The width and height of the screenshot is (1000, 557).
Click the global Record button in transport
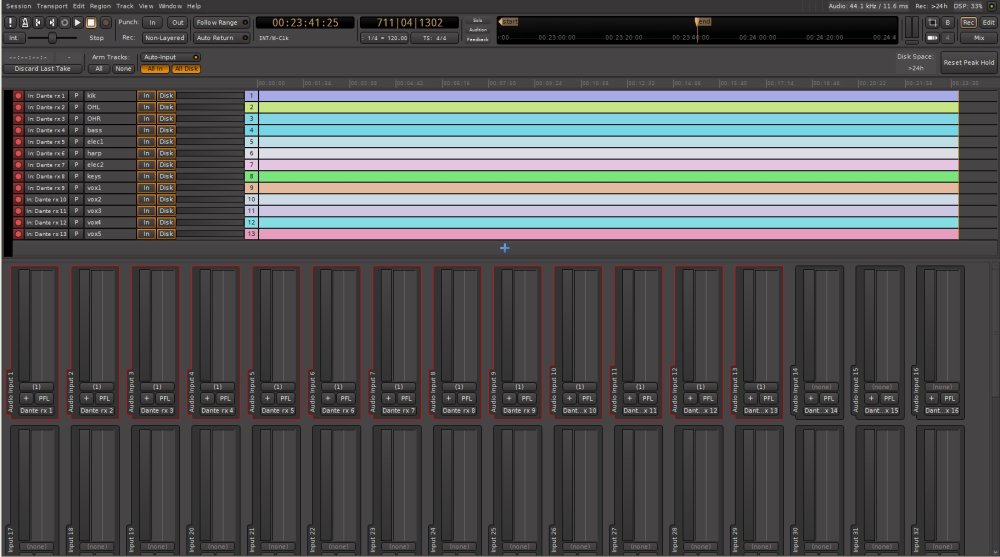(105, 21)
